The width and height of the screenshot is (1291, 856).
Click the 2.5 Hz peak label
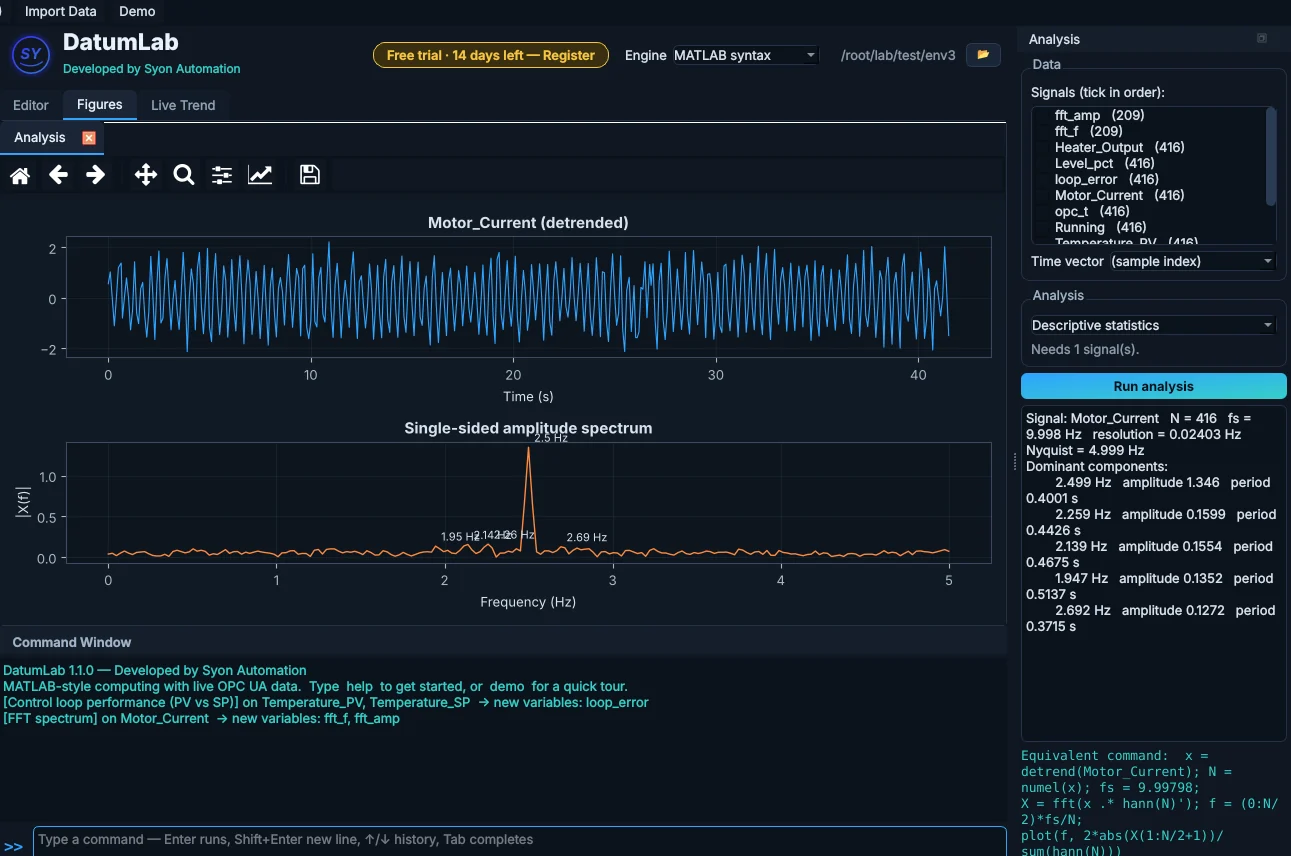551,438
